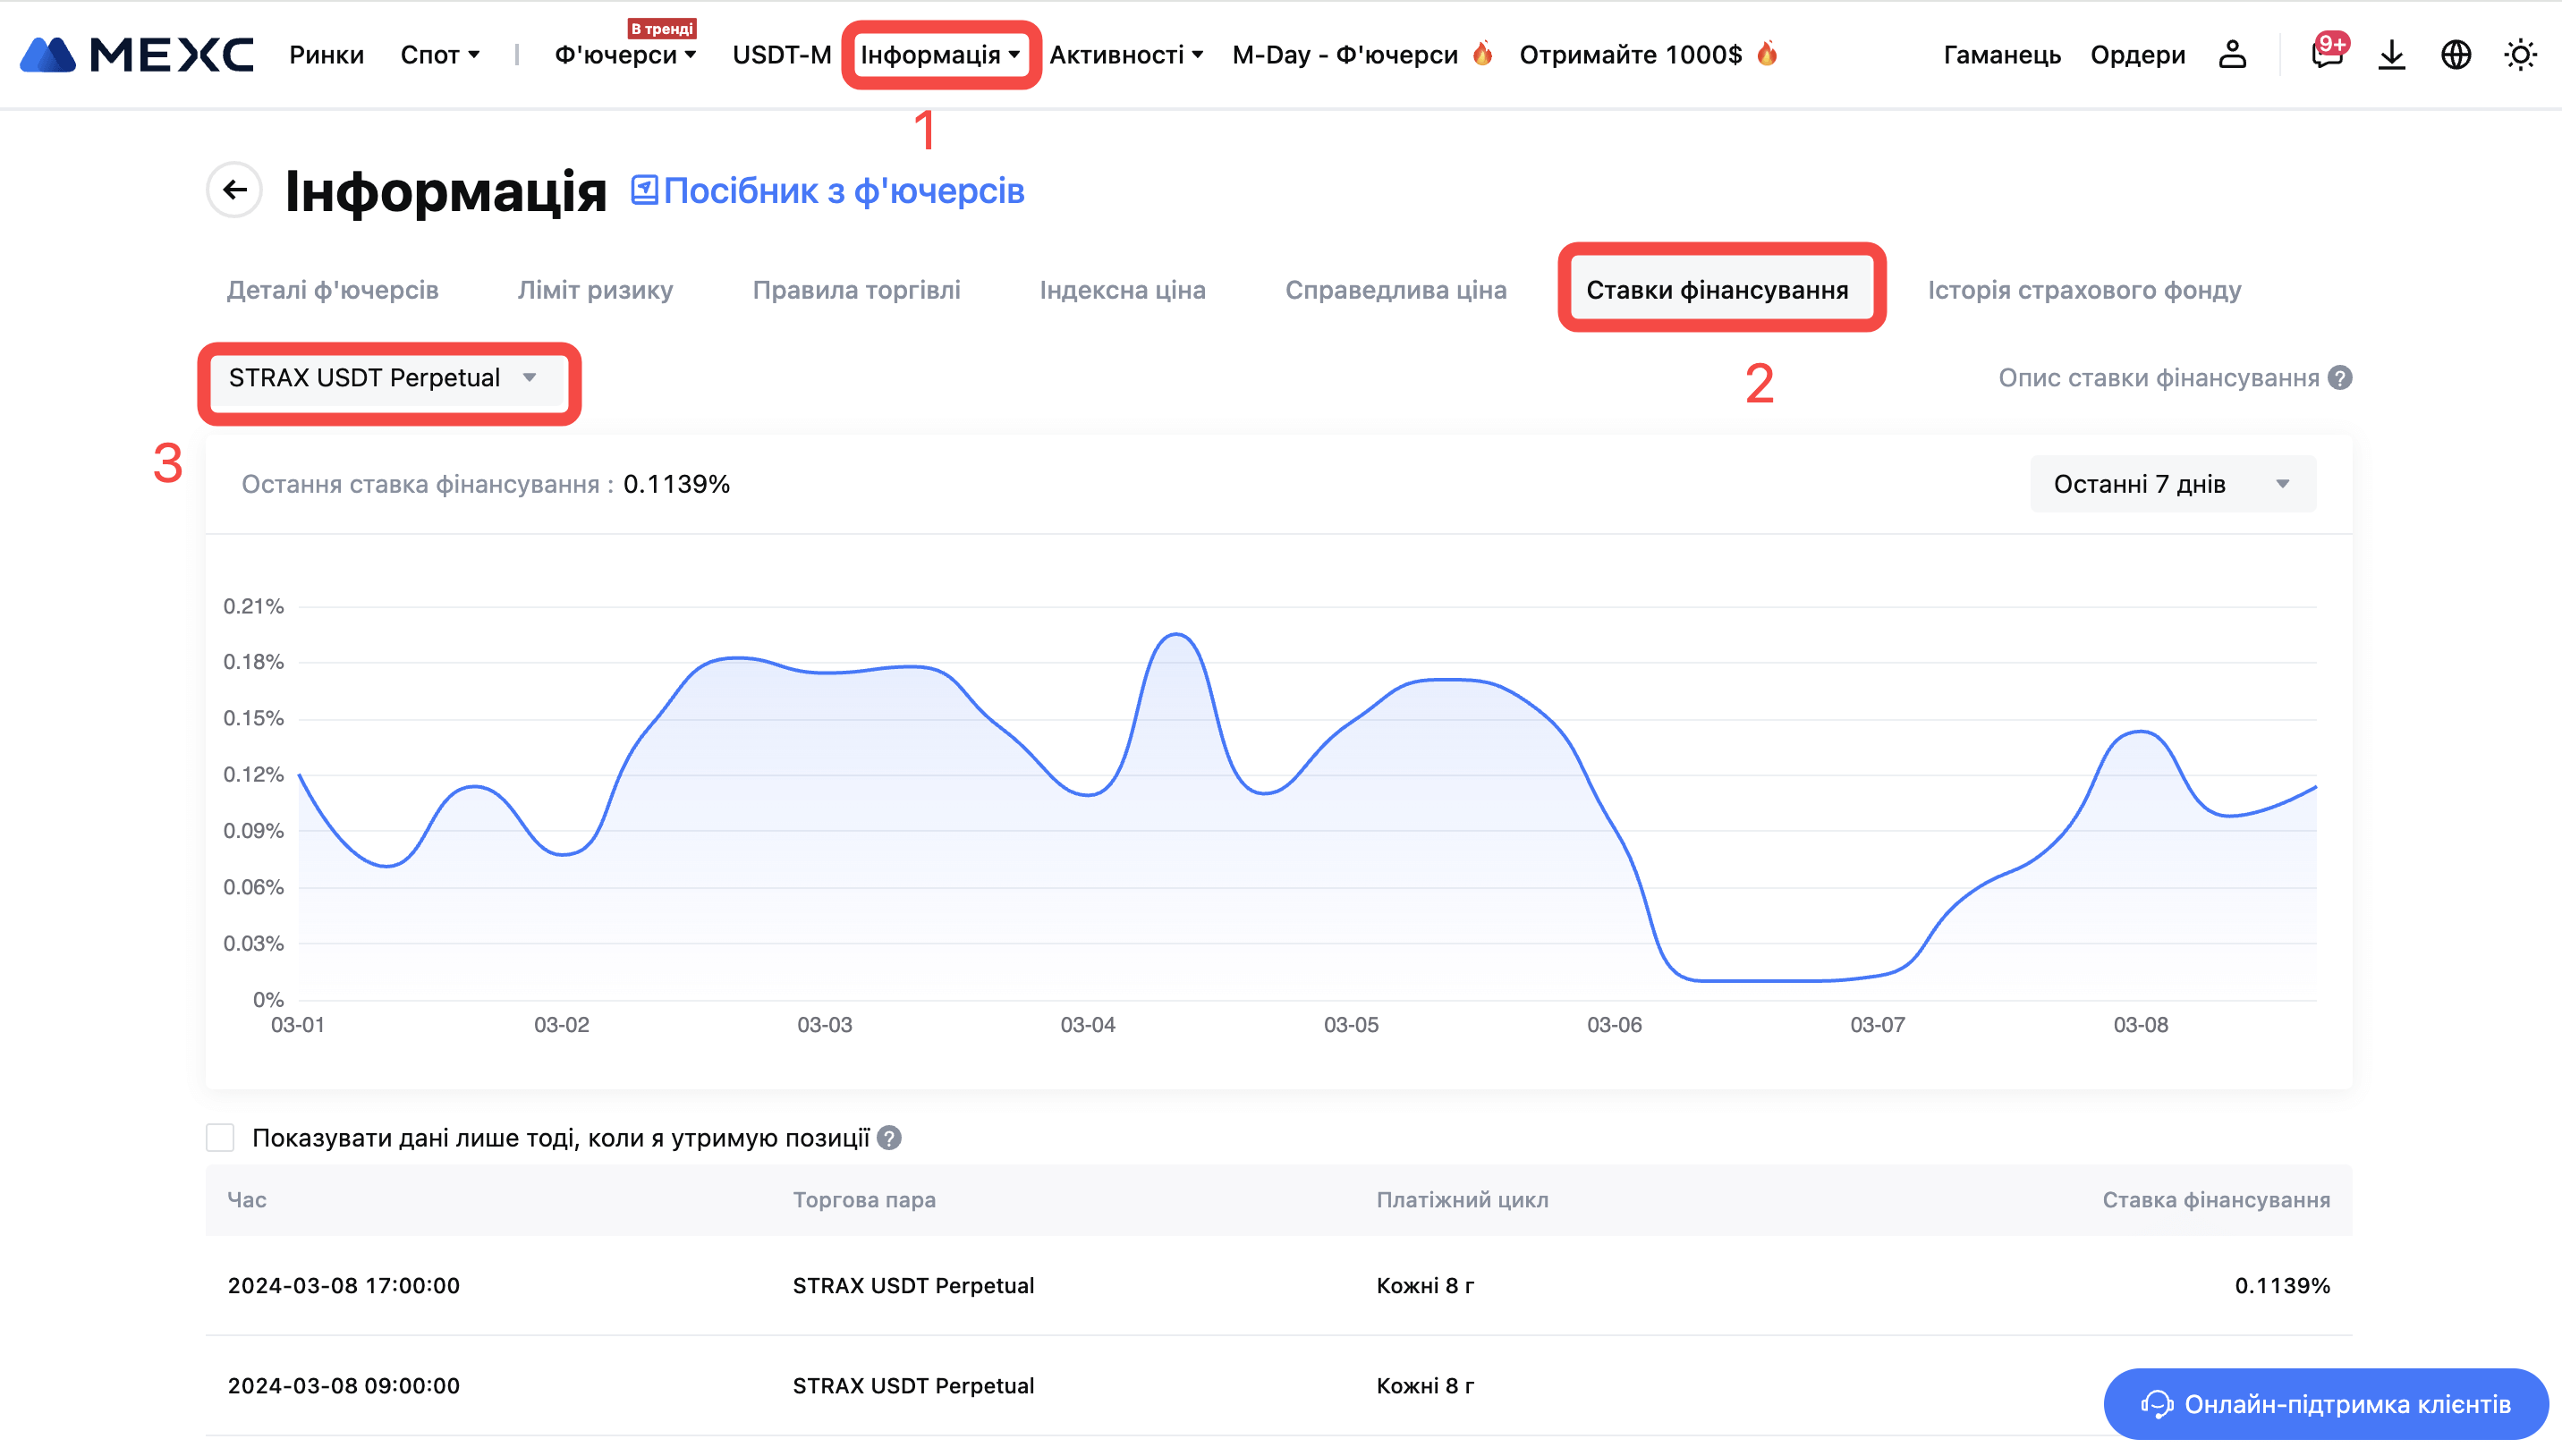
Task: Open user profile icon
Action: 2232,55
